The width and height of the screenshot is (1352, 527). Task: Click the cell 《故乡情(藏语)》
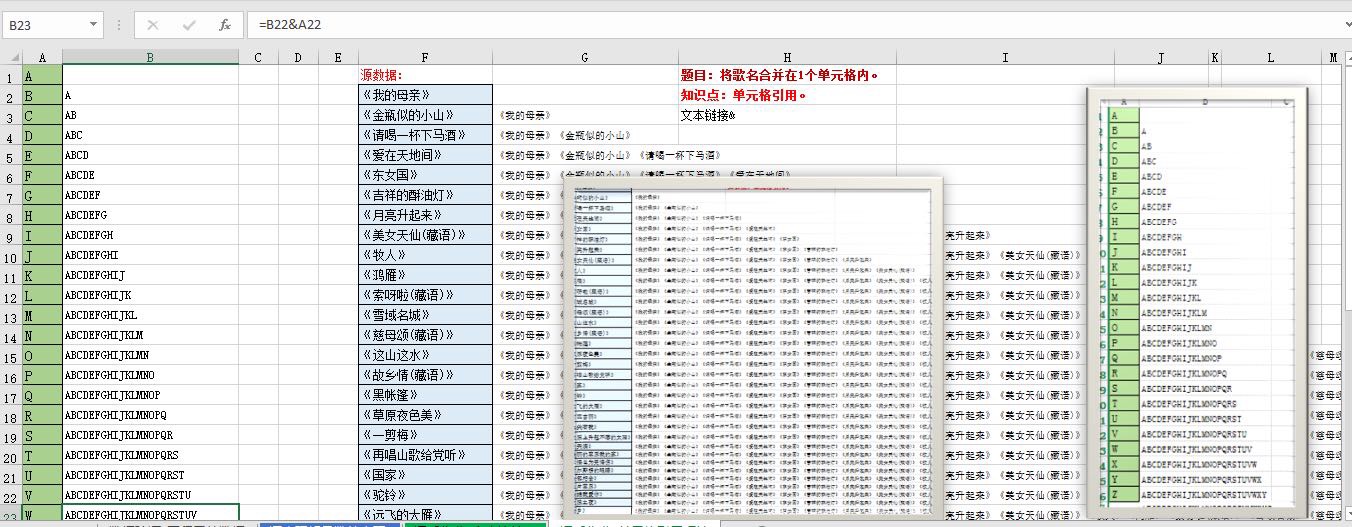pyautogui.click(x=425, y=375)
